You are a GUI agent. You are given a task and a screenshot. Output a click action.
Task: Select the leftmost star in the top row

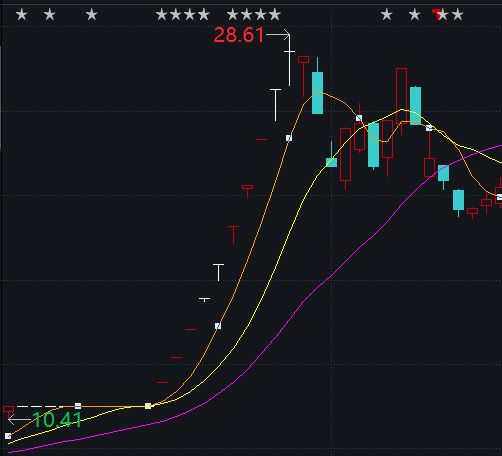click(x=22, y=15)
